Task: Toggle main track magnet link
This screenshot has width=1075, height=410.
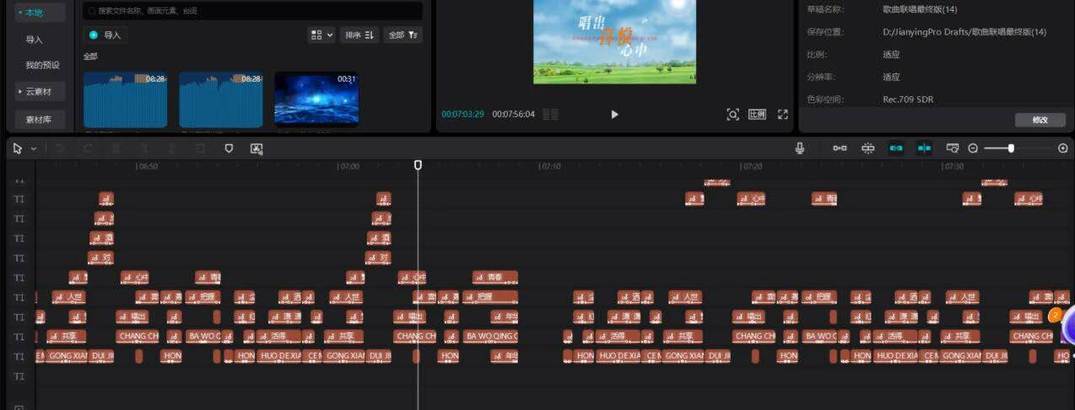Action: pos(840,148)
